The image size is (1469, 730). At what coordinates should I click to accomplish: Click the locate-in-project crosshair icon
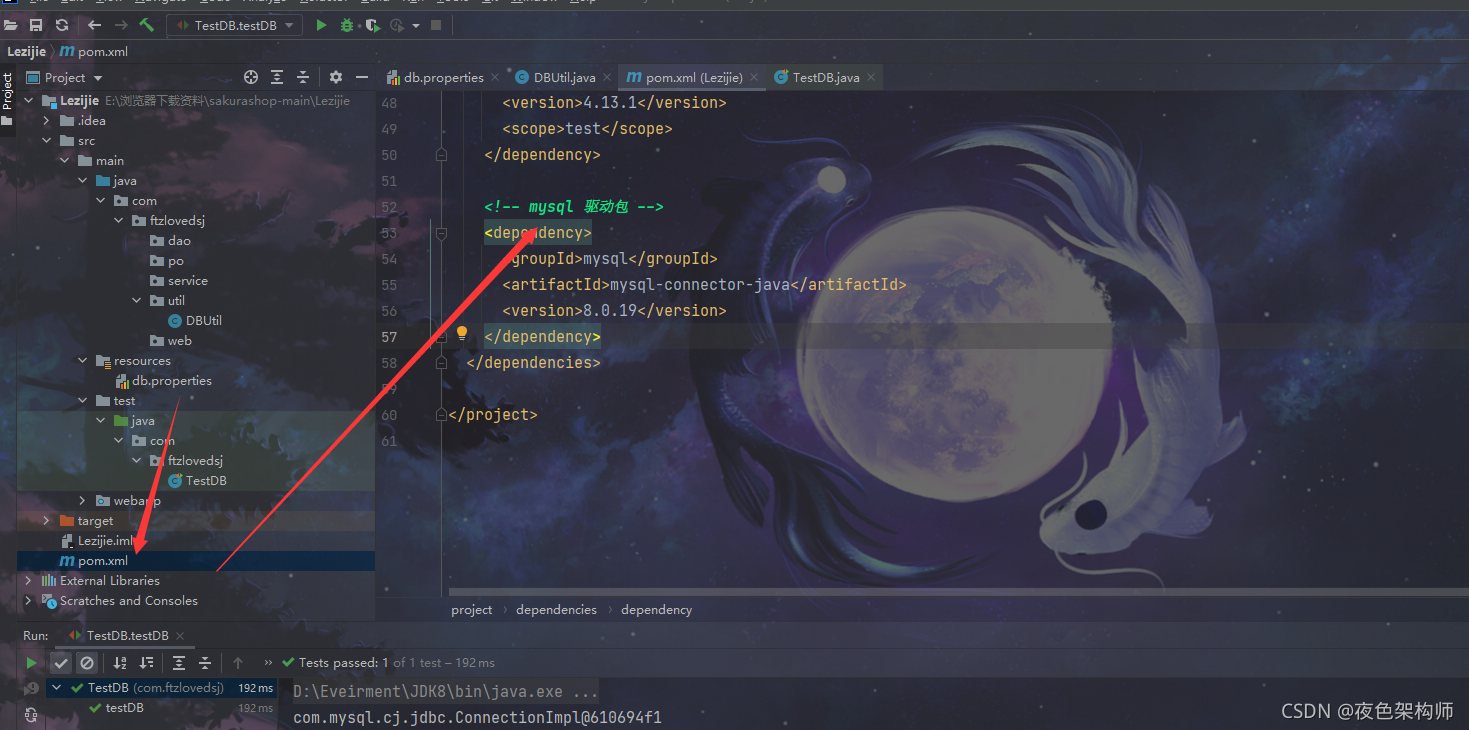pos(251,77)
